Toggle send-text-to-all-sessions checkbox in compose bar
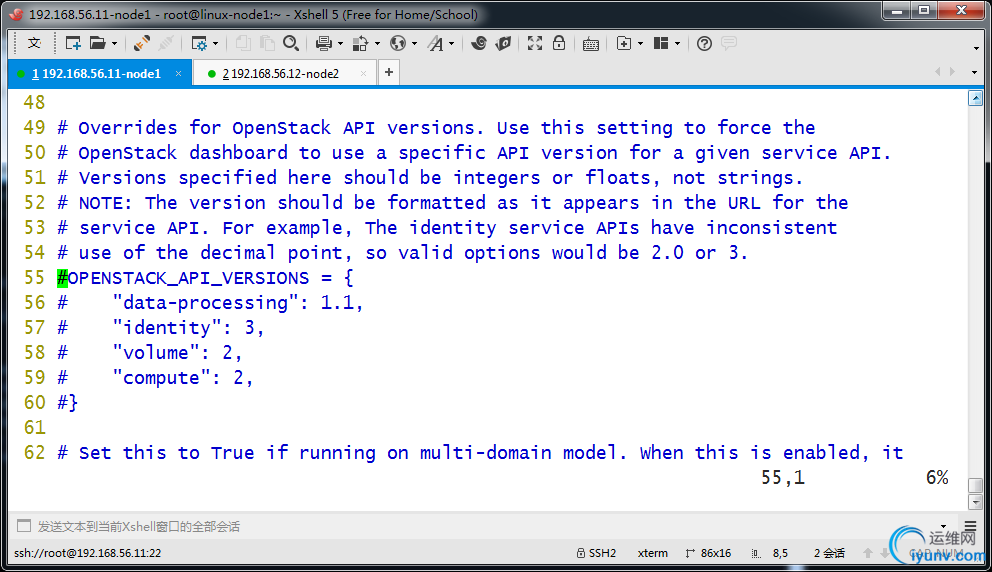 click(24, 526)
